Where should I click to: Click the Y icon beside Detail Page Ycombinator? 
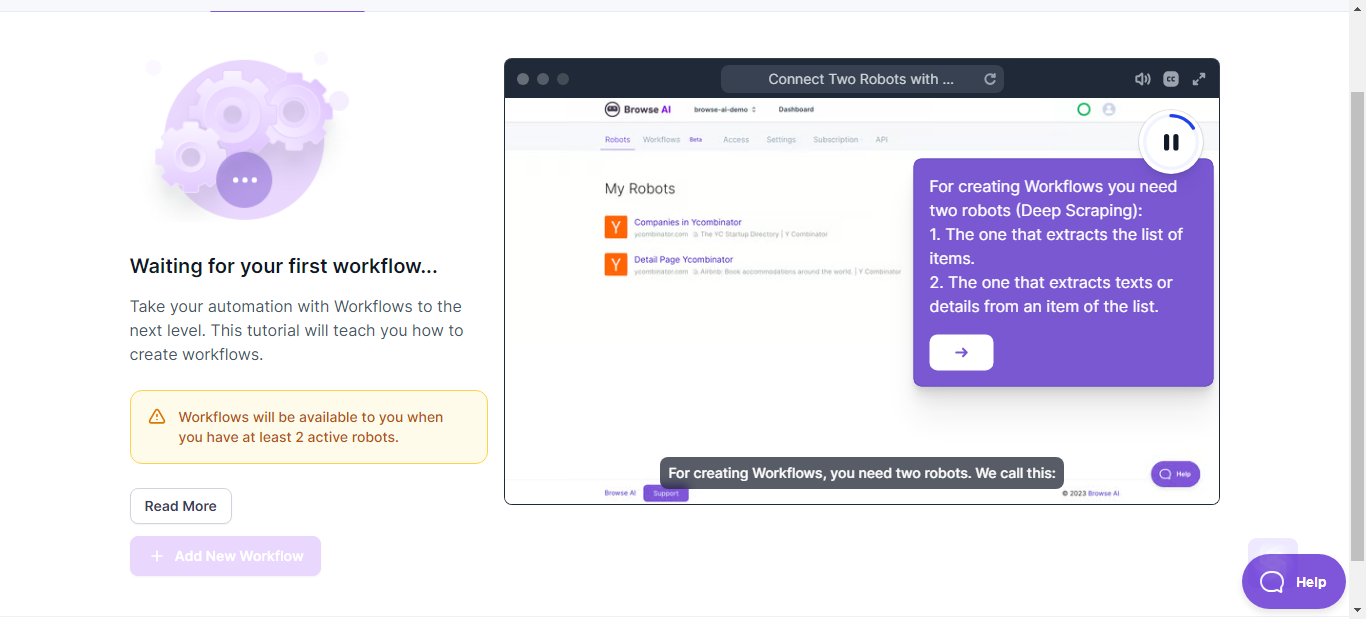(x=616, y=264)
